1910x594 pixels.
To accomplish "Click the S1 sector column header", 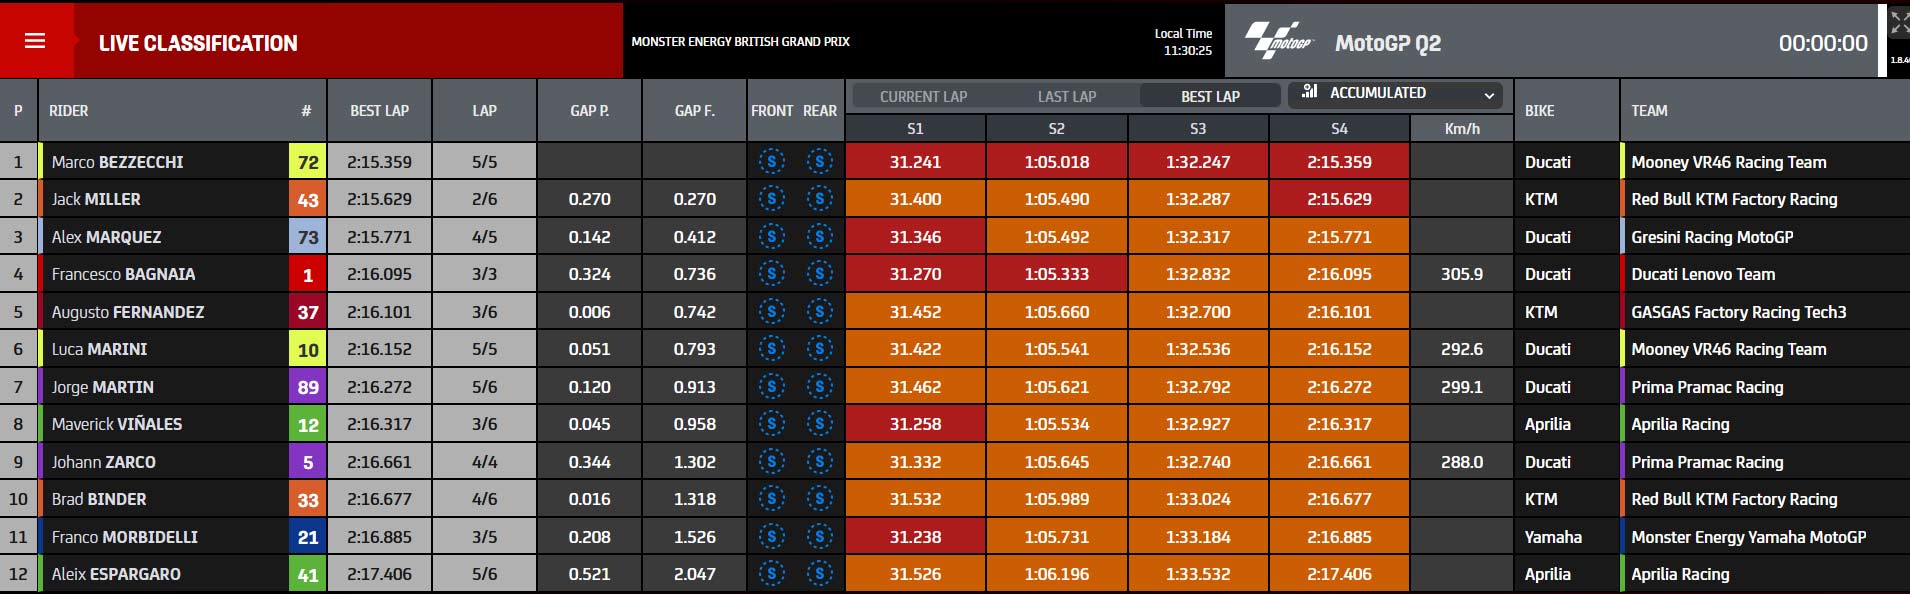I will (915, 128).
